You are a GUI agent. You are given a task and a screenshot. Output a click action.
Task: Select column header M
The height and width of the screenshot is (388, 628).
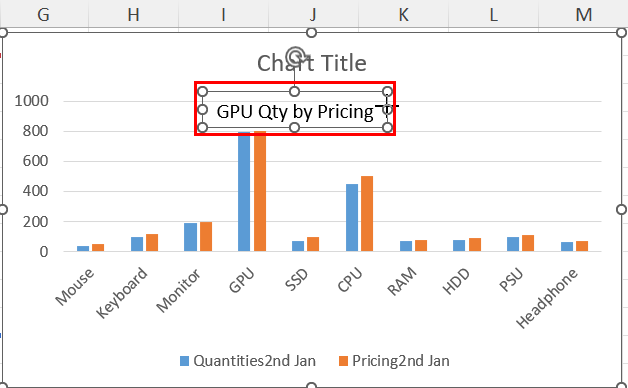click(584, 14)
